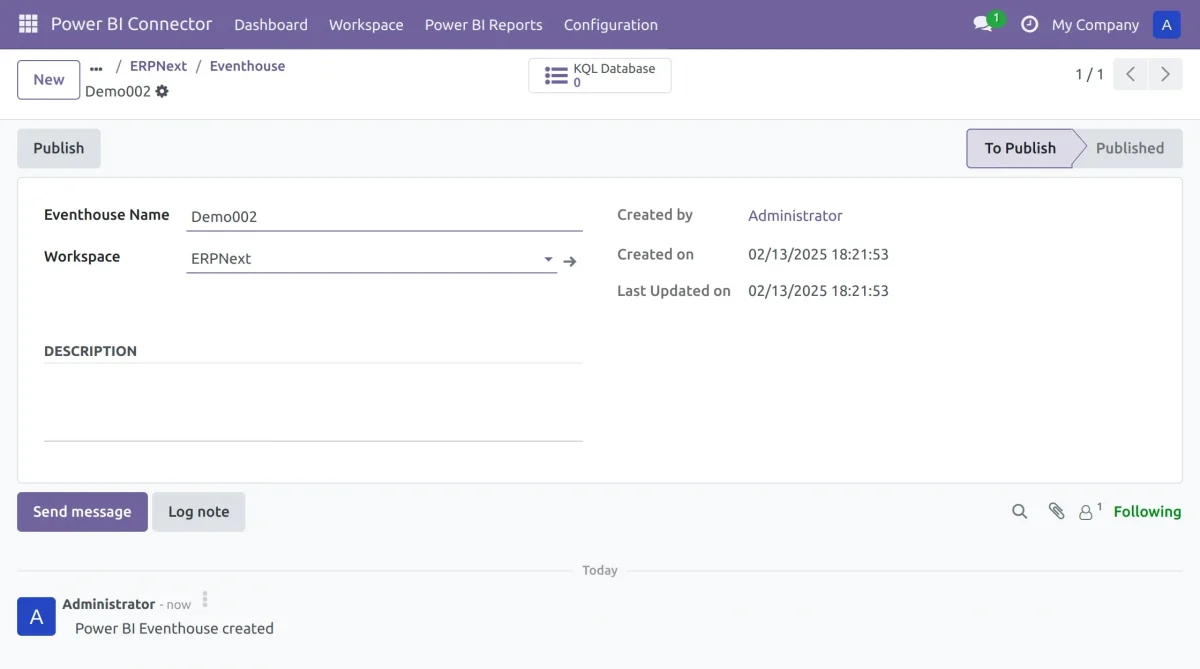Open the KQL Database smart button

[x=599, y=75]
